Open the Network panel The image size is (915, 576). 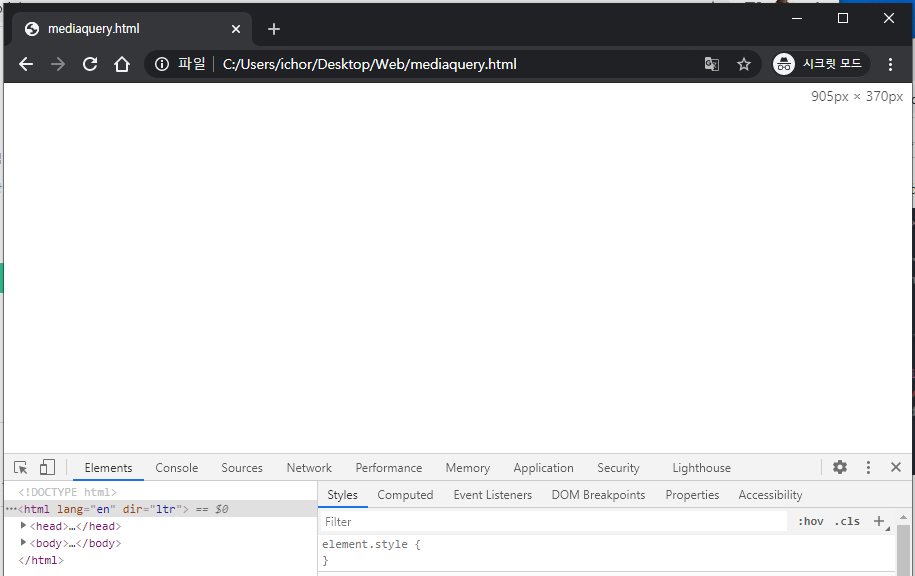point(309,468)
